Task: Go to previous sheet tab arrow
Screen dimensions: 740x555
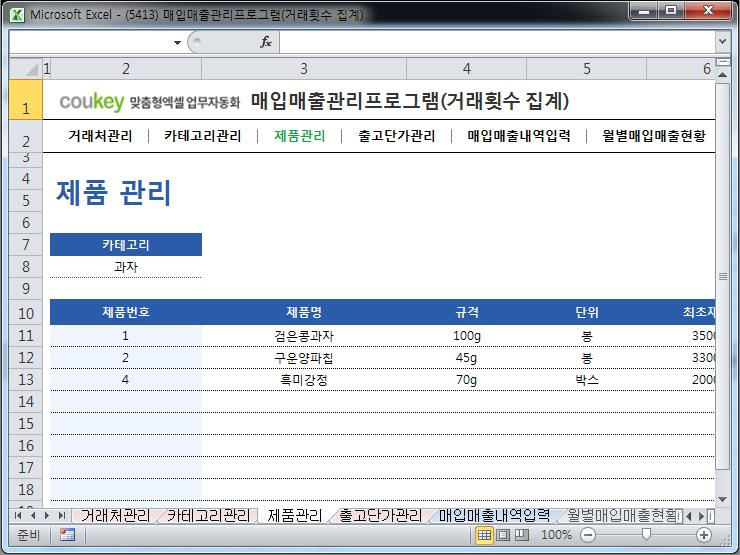Action: pyautogui.click(x=33, y=516)
